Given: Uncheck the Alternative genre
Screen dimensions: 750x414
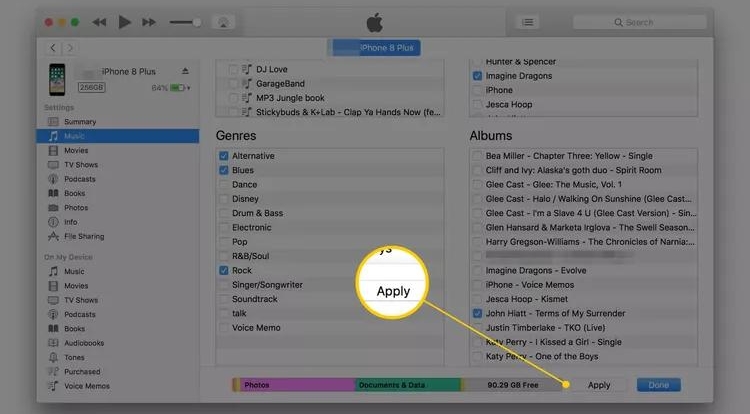Looking at the screenshot, I should coord(223,156).
